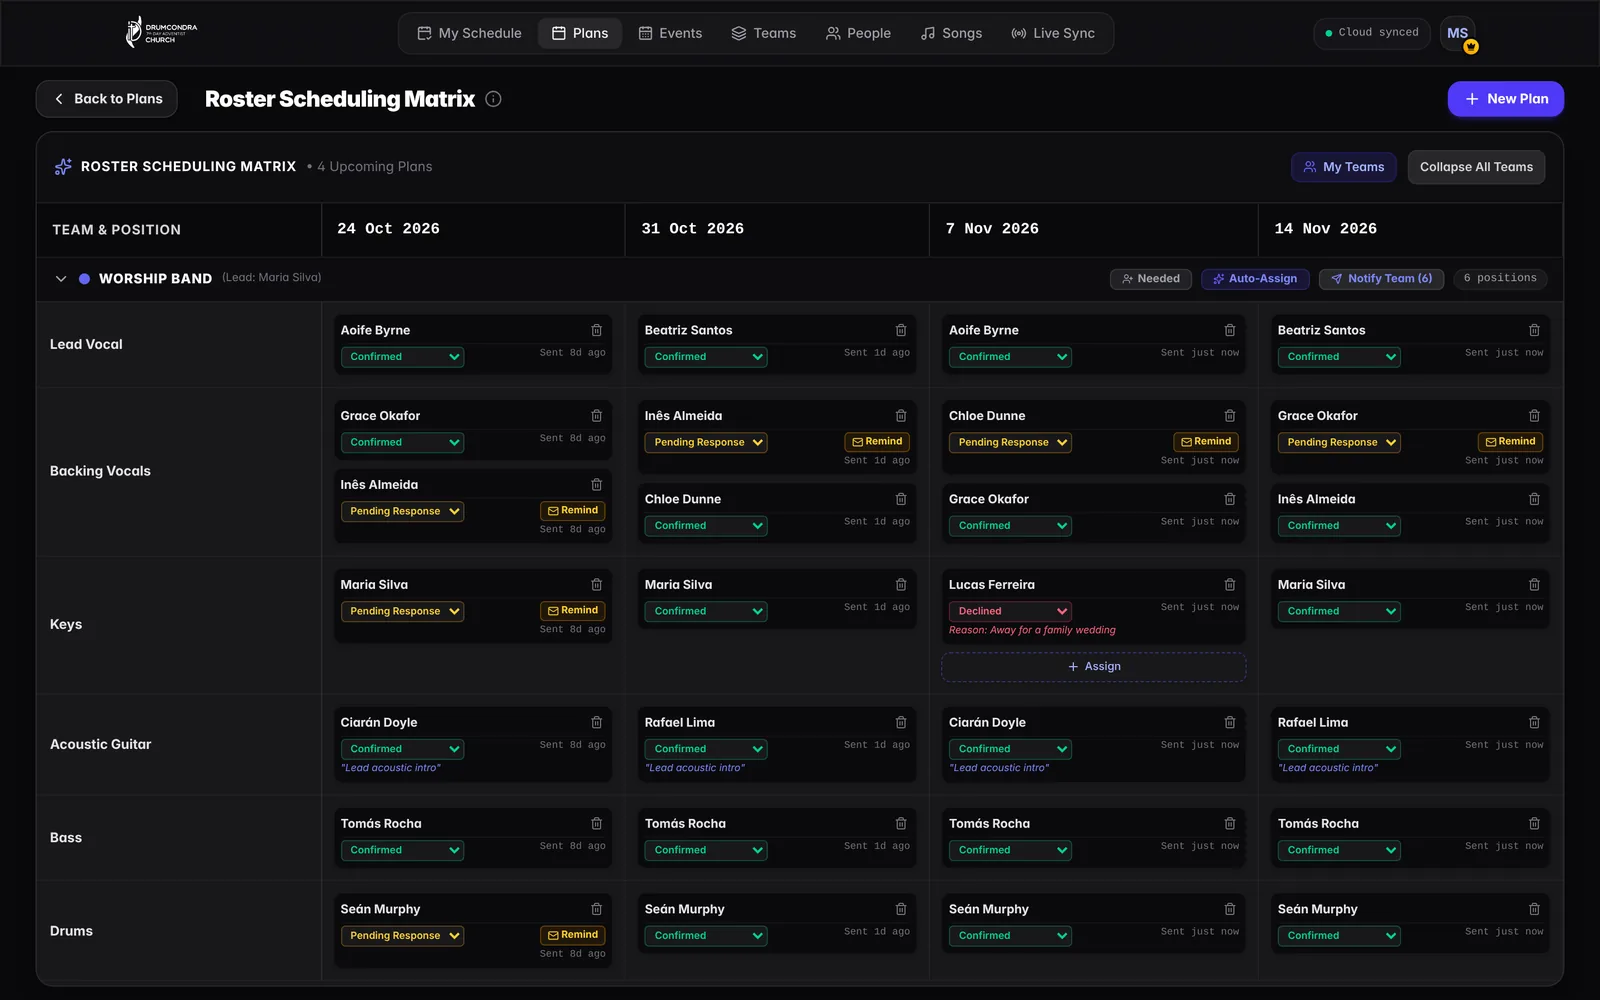Open the Teams tab
The height and width of the screenshot is (1000, 1600).
(764, 33)
